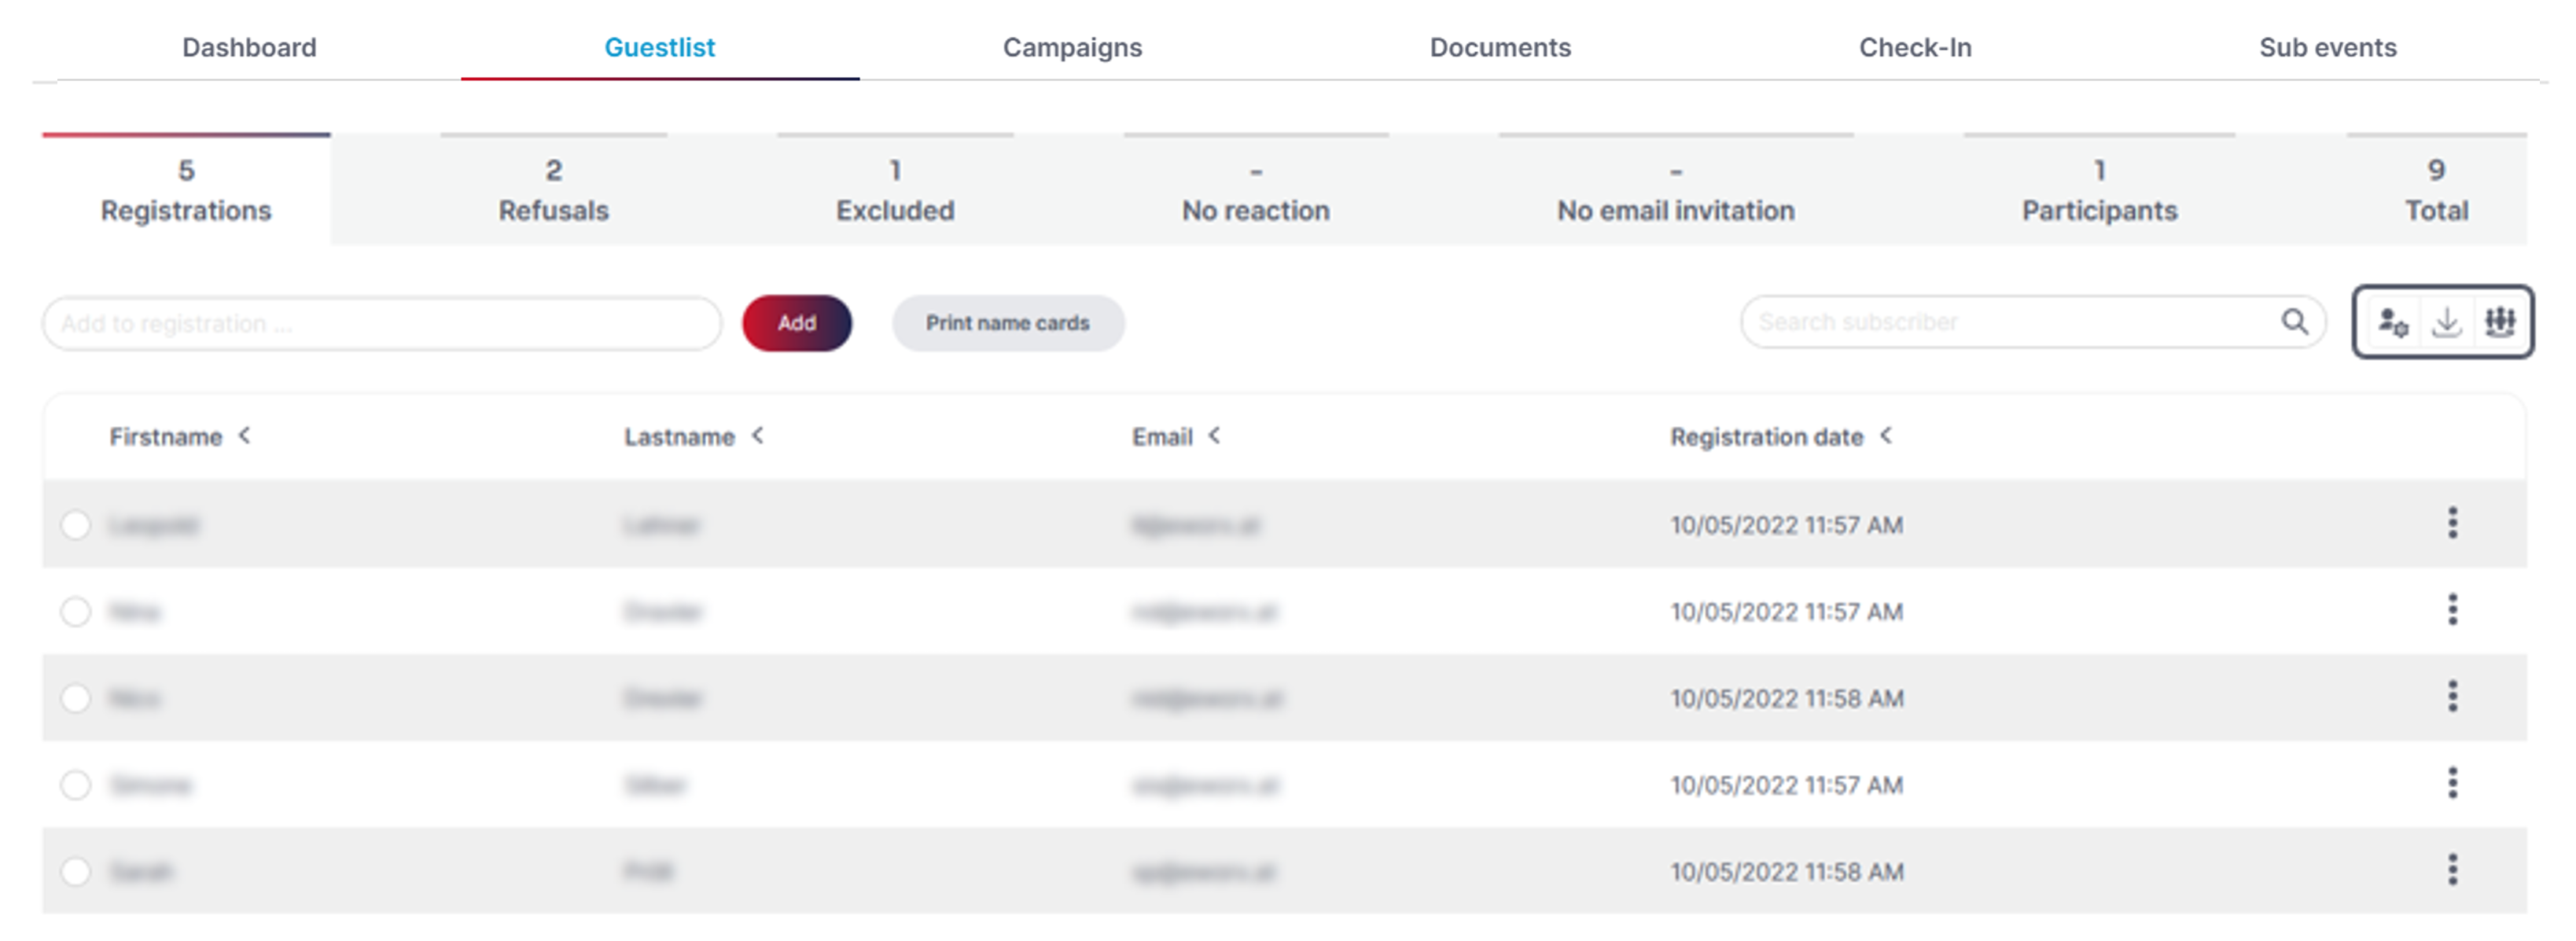Show the Refusals filter tab
This screenshot has height=941, width=2576.
pos(554,190)
